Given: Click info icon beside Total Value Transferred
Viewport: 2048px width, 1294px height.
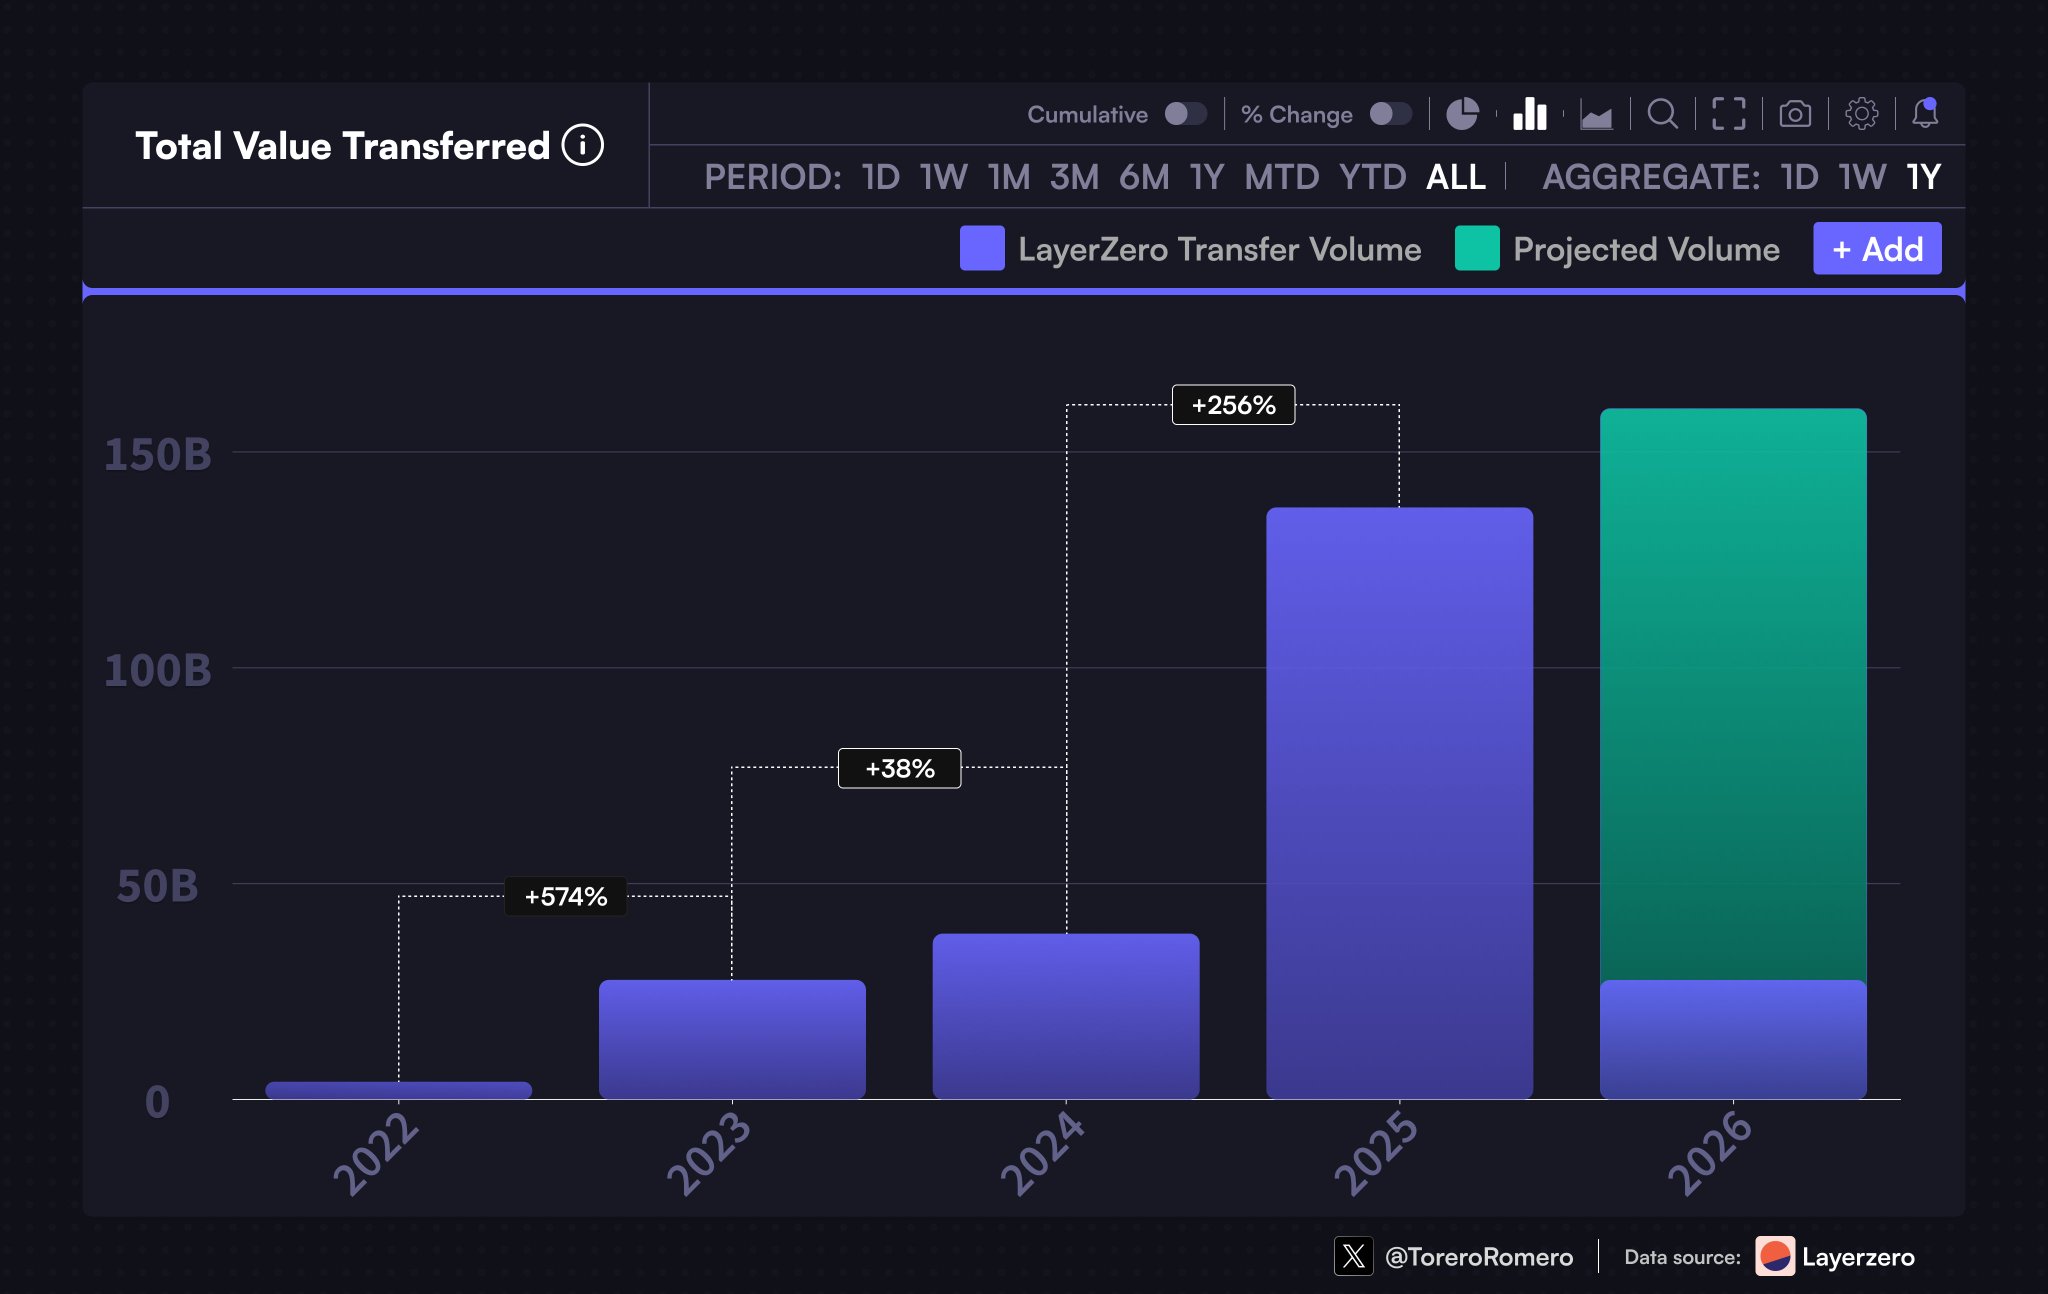Looking at the screenshot, I should coord(582,146).
